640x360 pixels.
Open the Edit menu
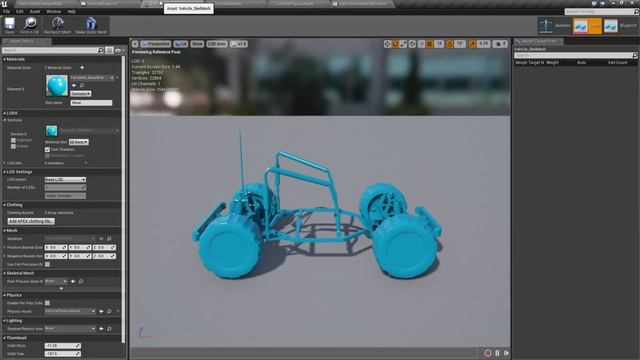[20, 11]
